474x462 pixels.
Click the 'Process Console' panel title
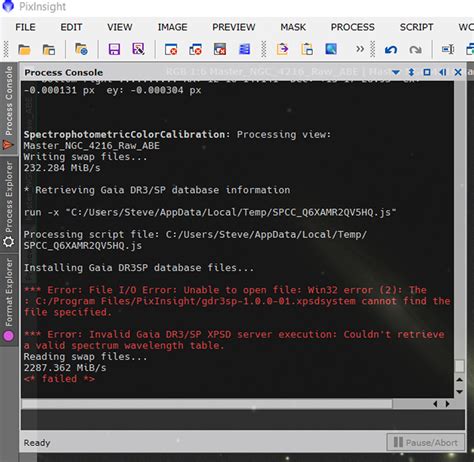[64, 72]
